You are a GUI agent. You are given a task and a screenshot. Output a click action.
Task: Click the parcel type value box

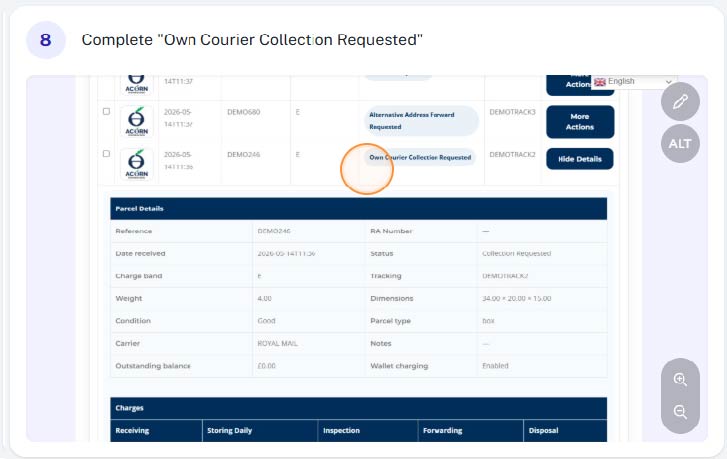coord(488,321)
